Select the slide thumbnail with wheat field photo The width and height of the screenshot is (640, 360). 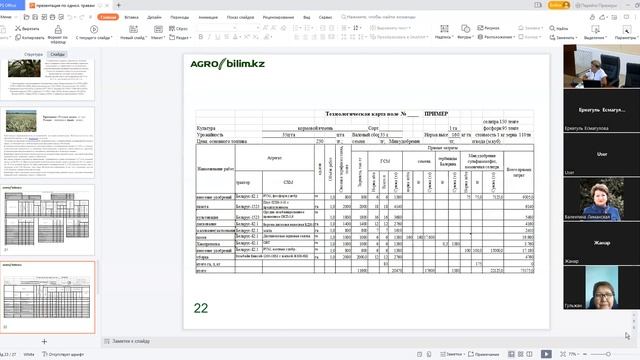point(48,142)
